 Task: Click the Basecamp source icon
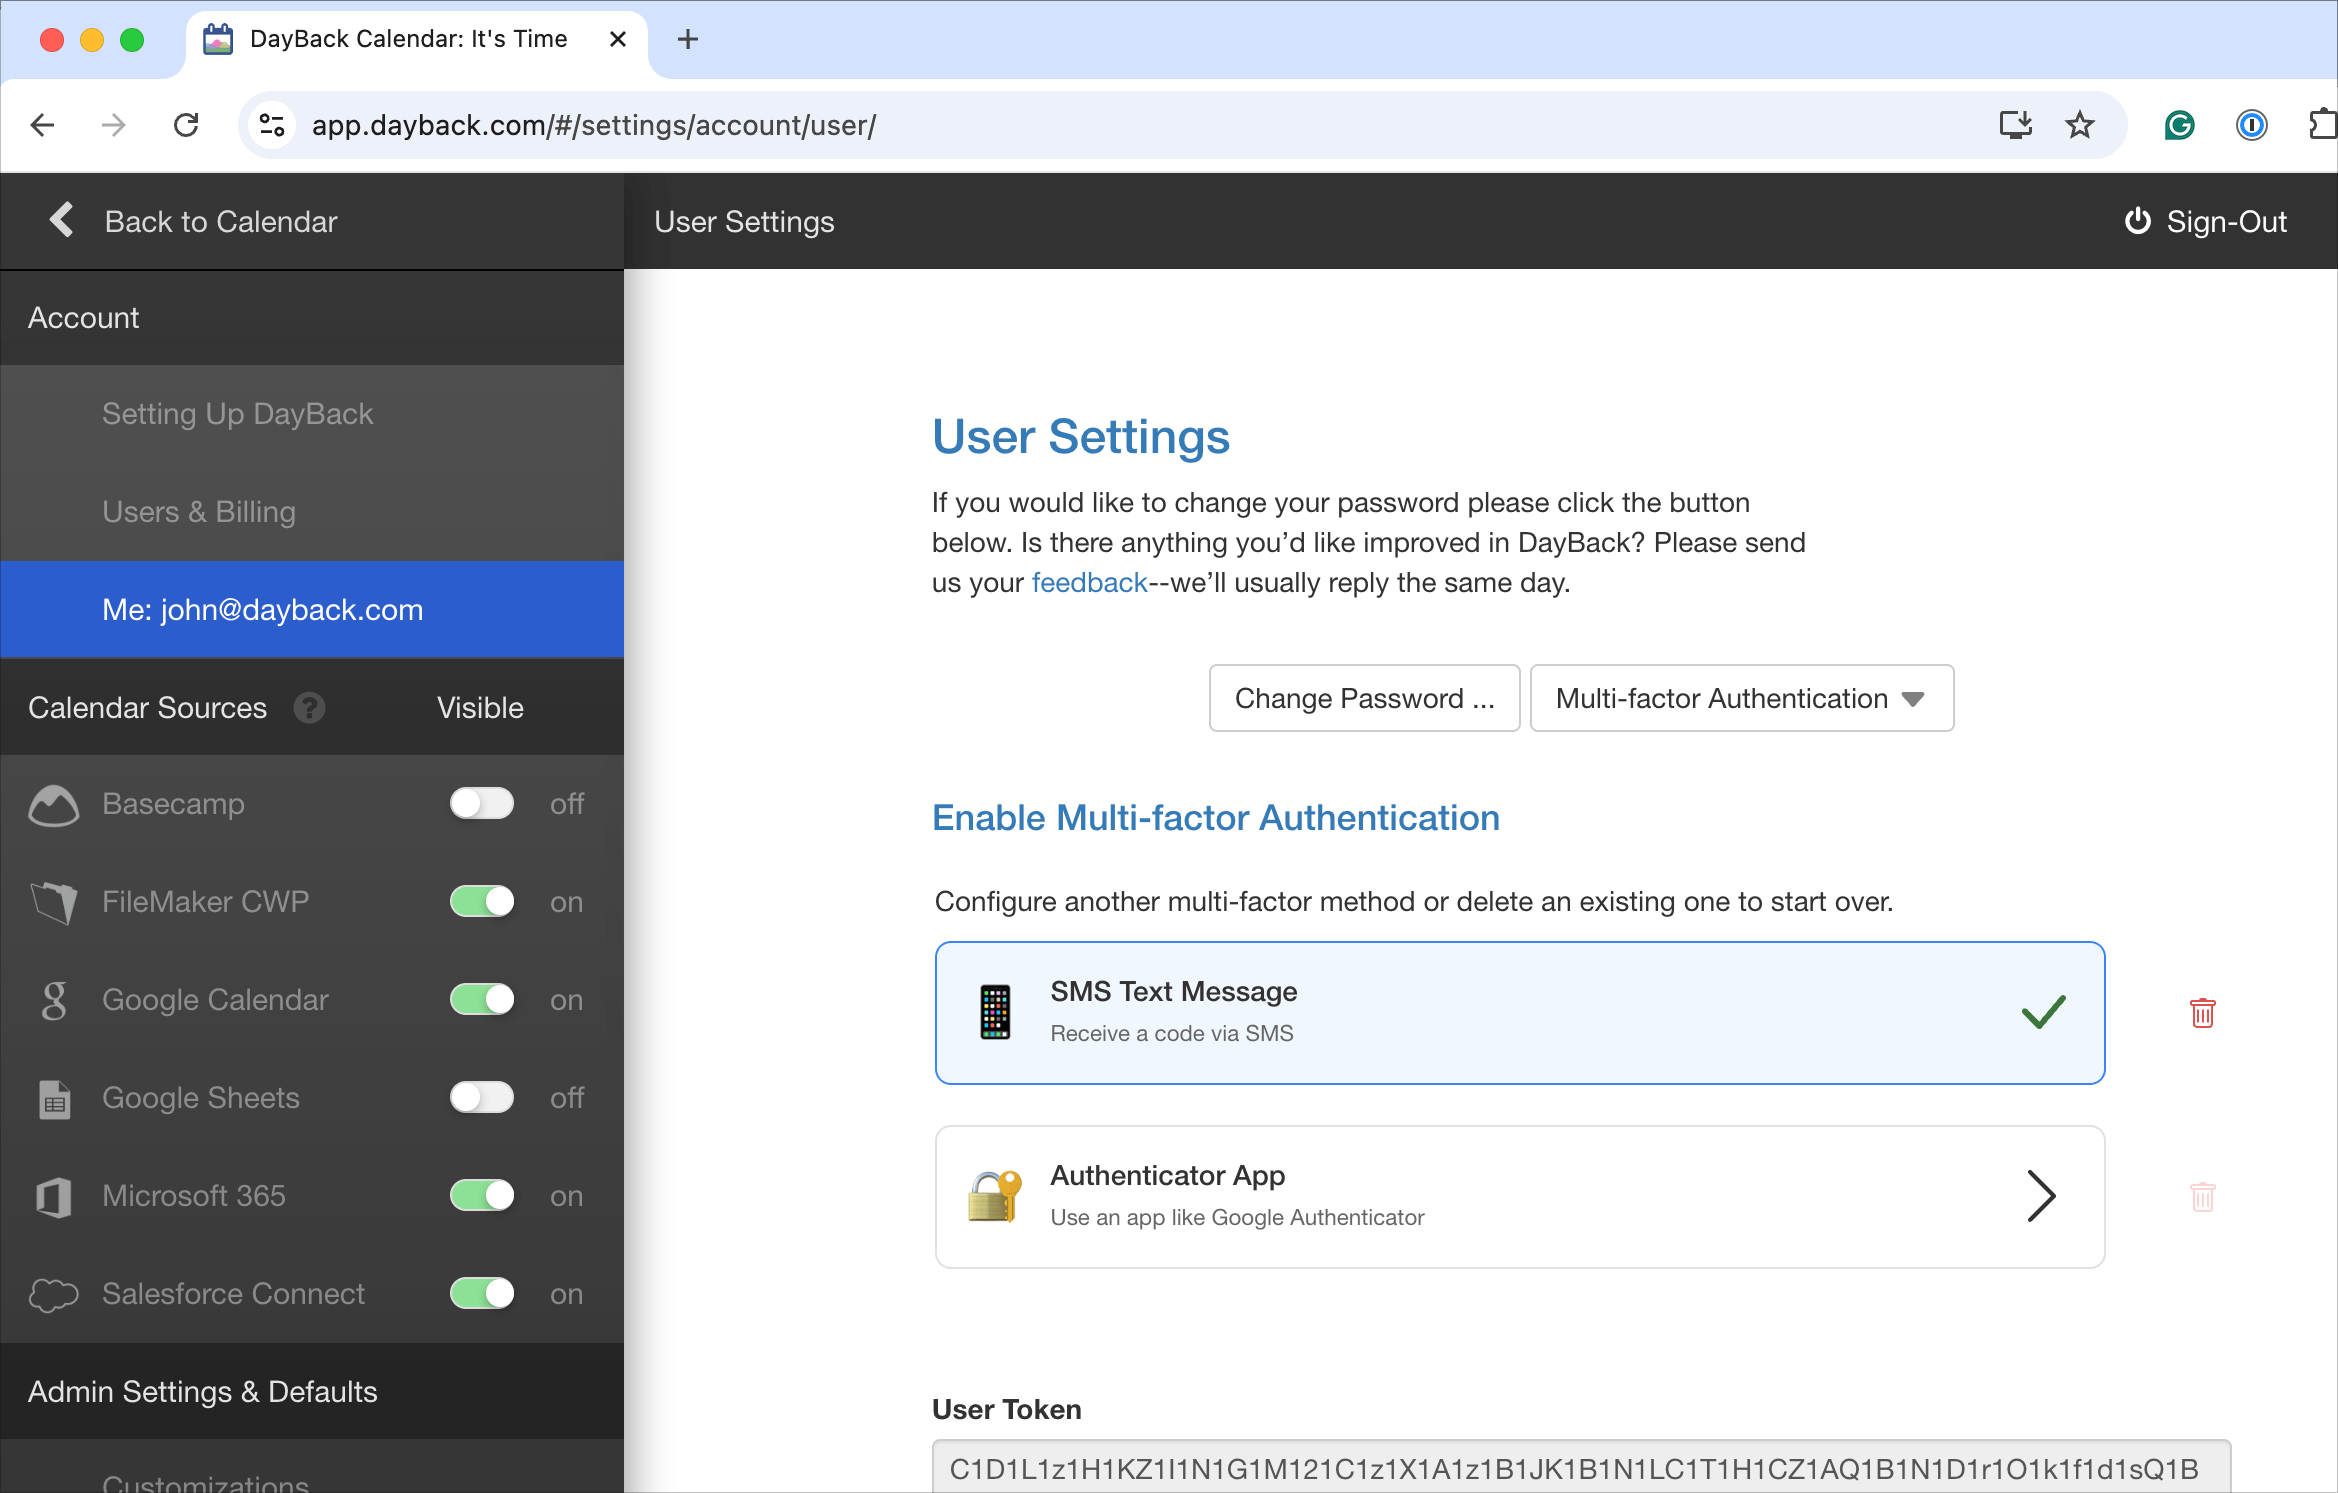pos(54,805)
